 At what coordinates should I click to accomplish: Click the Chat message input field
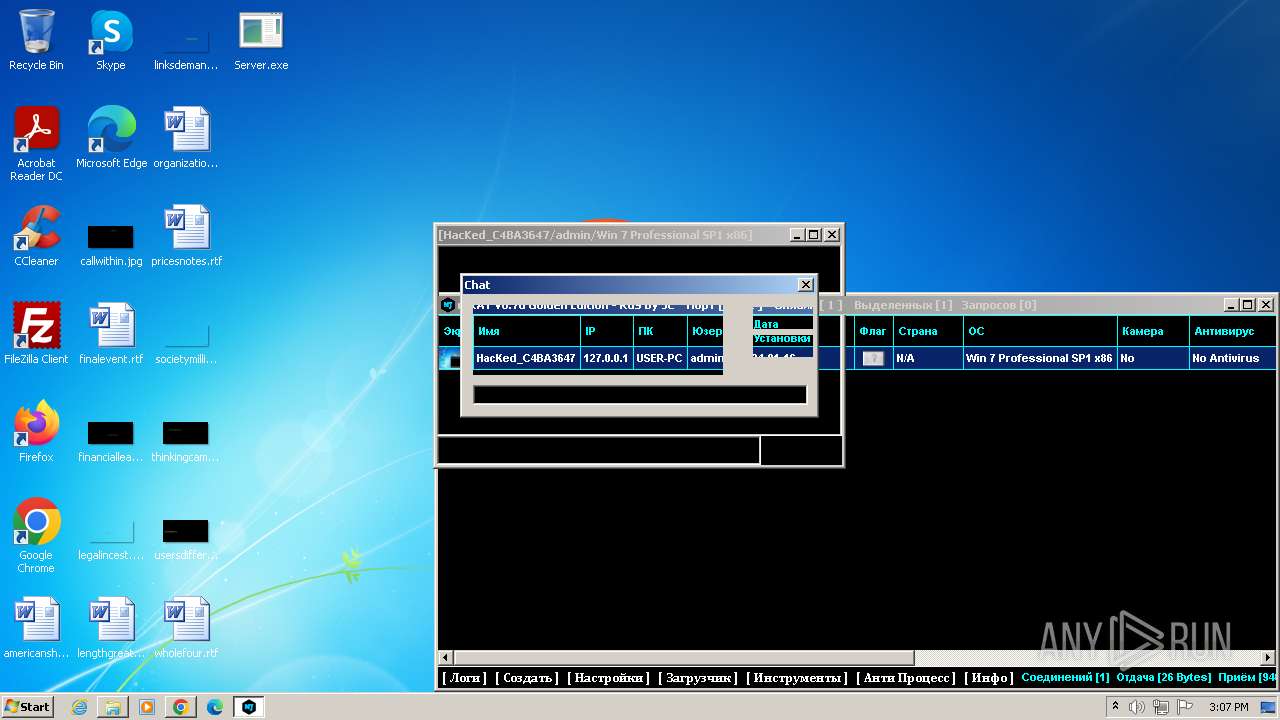tap(640, 395)
